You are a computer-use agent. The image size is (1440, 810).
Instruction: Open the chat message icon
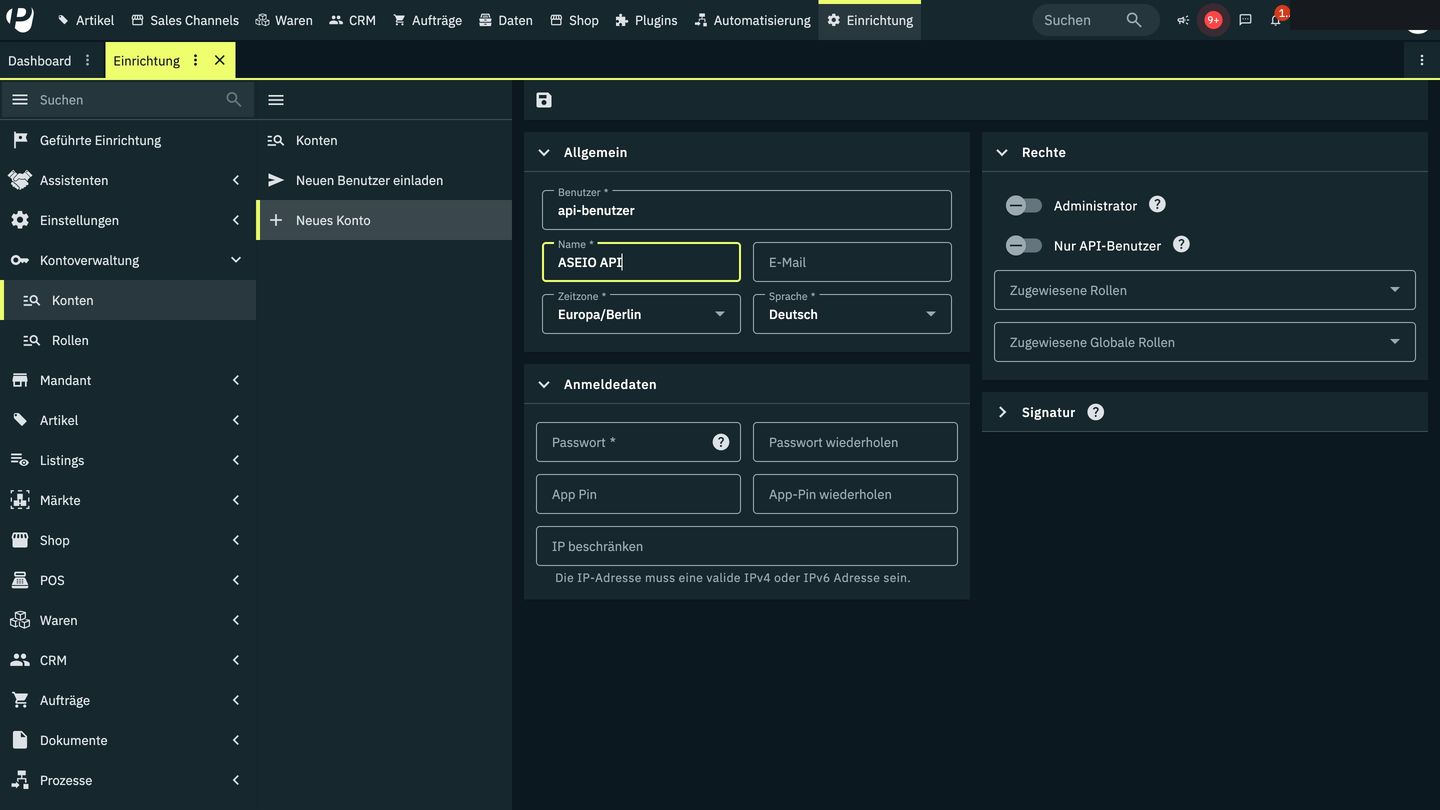[1245, 20]
